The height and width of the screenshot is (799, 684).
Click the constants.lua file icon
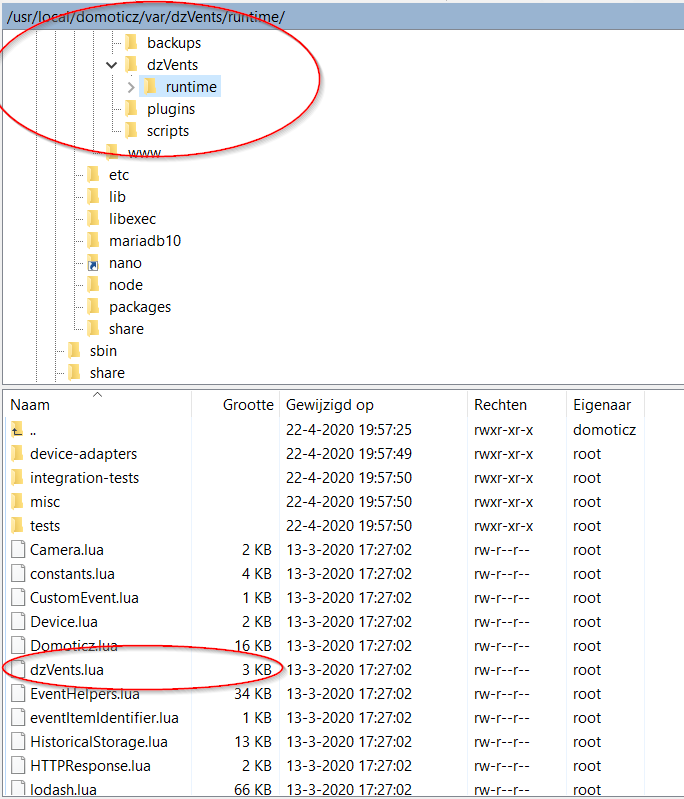18,573
